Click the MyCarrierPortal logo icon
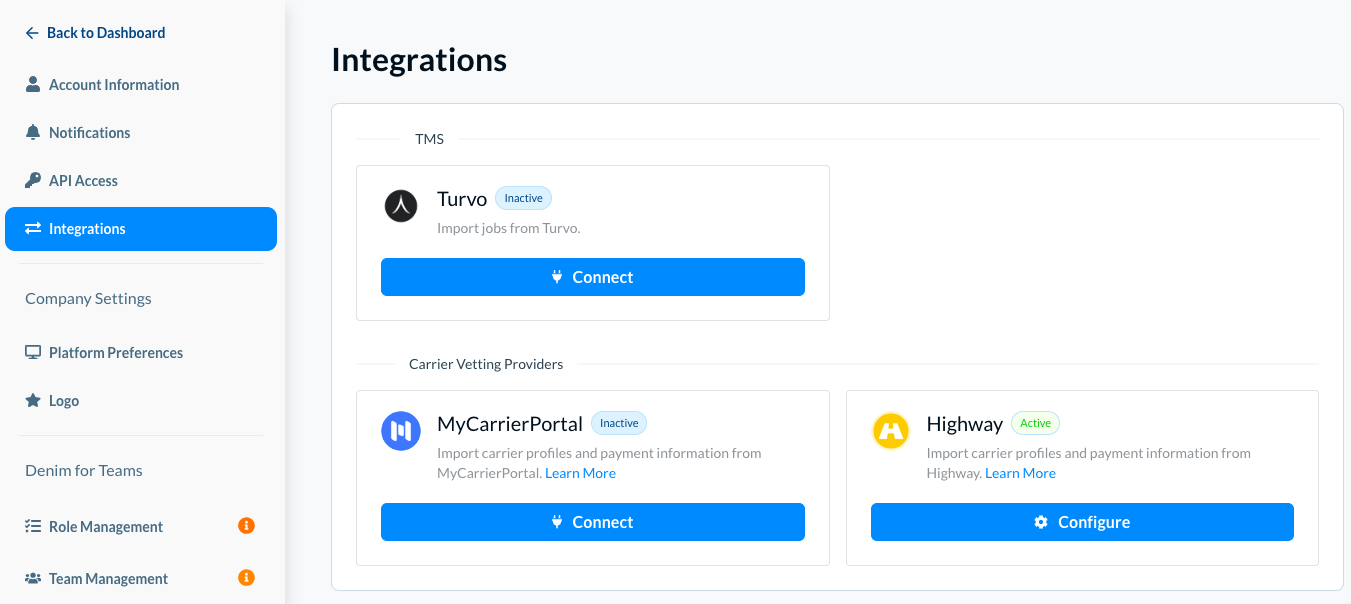This screenshot has height=604, width=1351. (401, 431)
